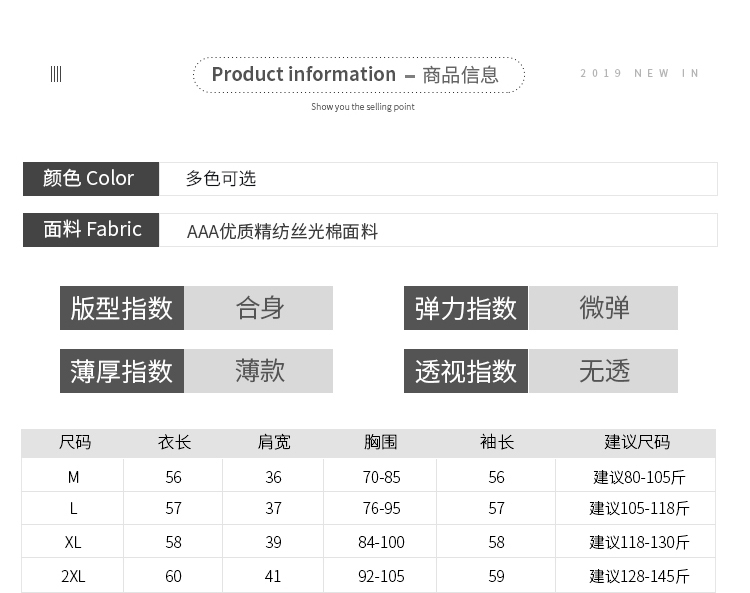The height and width of the screenshot is (593, 750).
Task: Click bust value 70-85
Action: [x=381, y=477]
